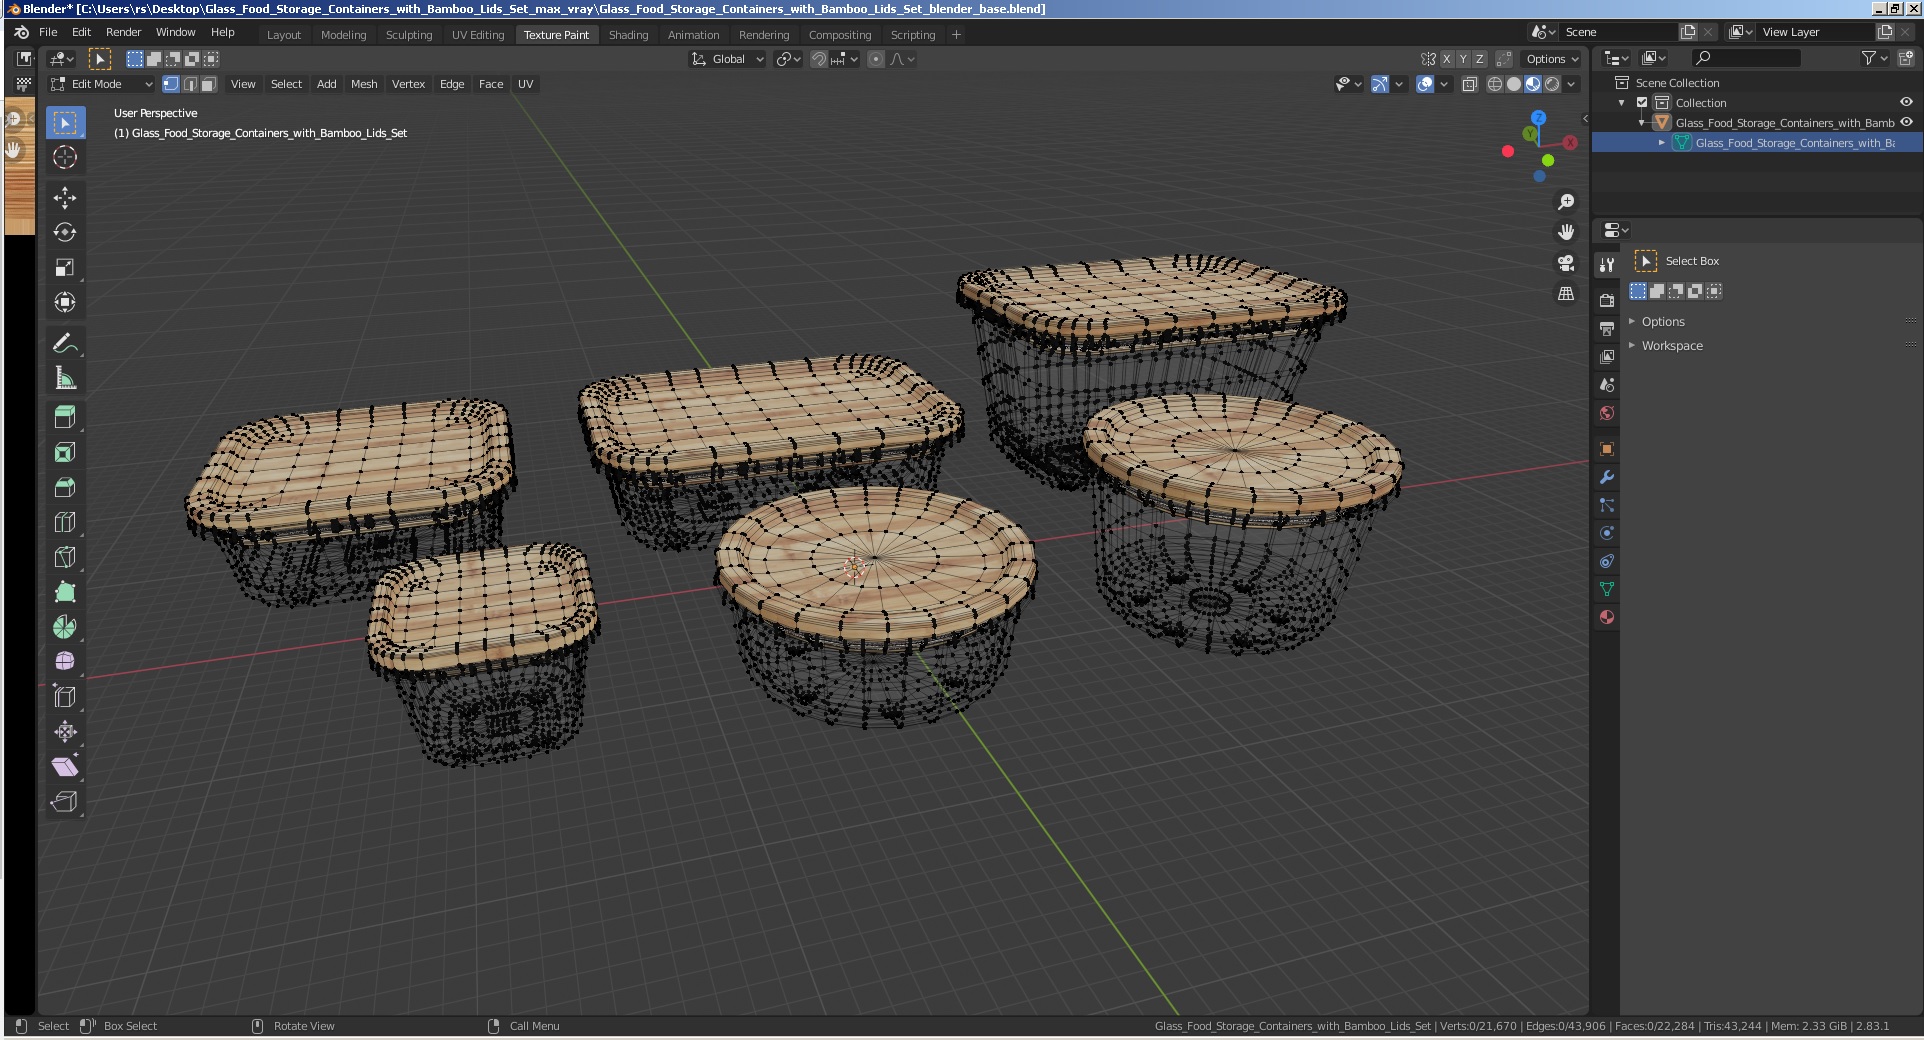Toggle camera view icon
The width and height of the screenshot is (1924, 1040).
(1566, 263)
